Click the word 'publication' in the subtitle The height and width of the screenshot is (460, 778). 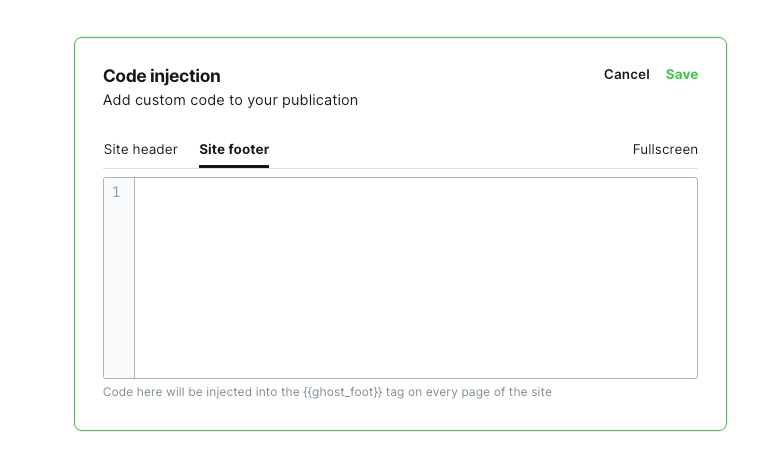[322, 100]
